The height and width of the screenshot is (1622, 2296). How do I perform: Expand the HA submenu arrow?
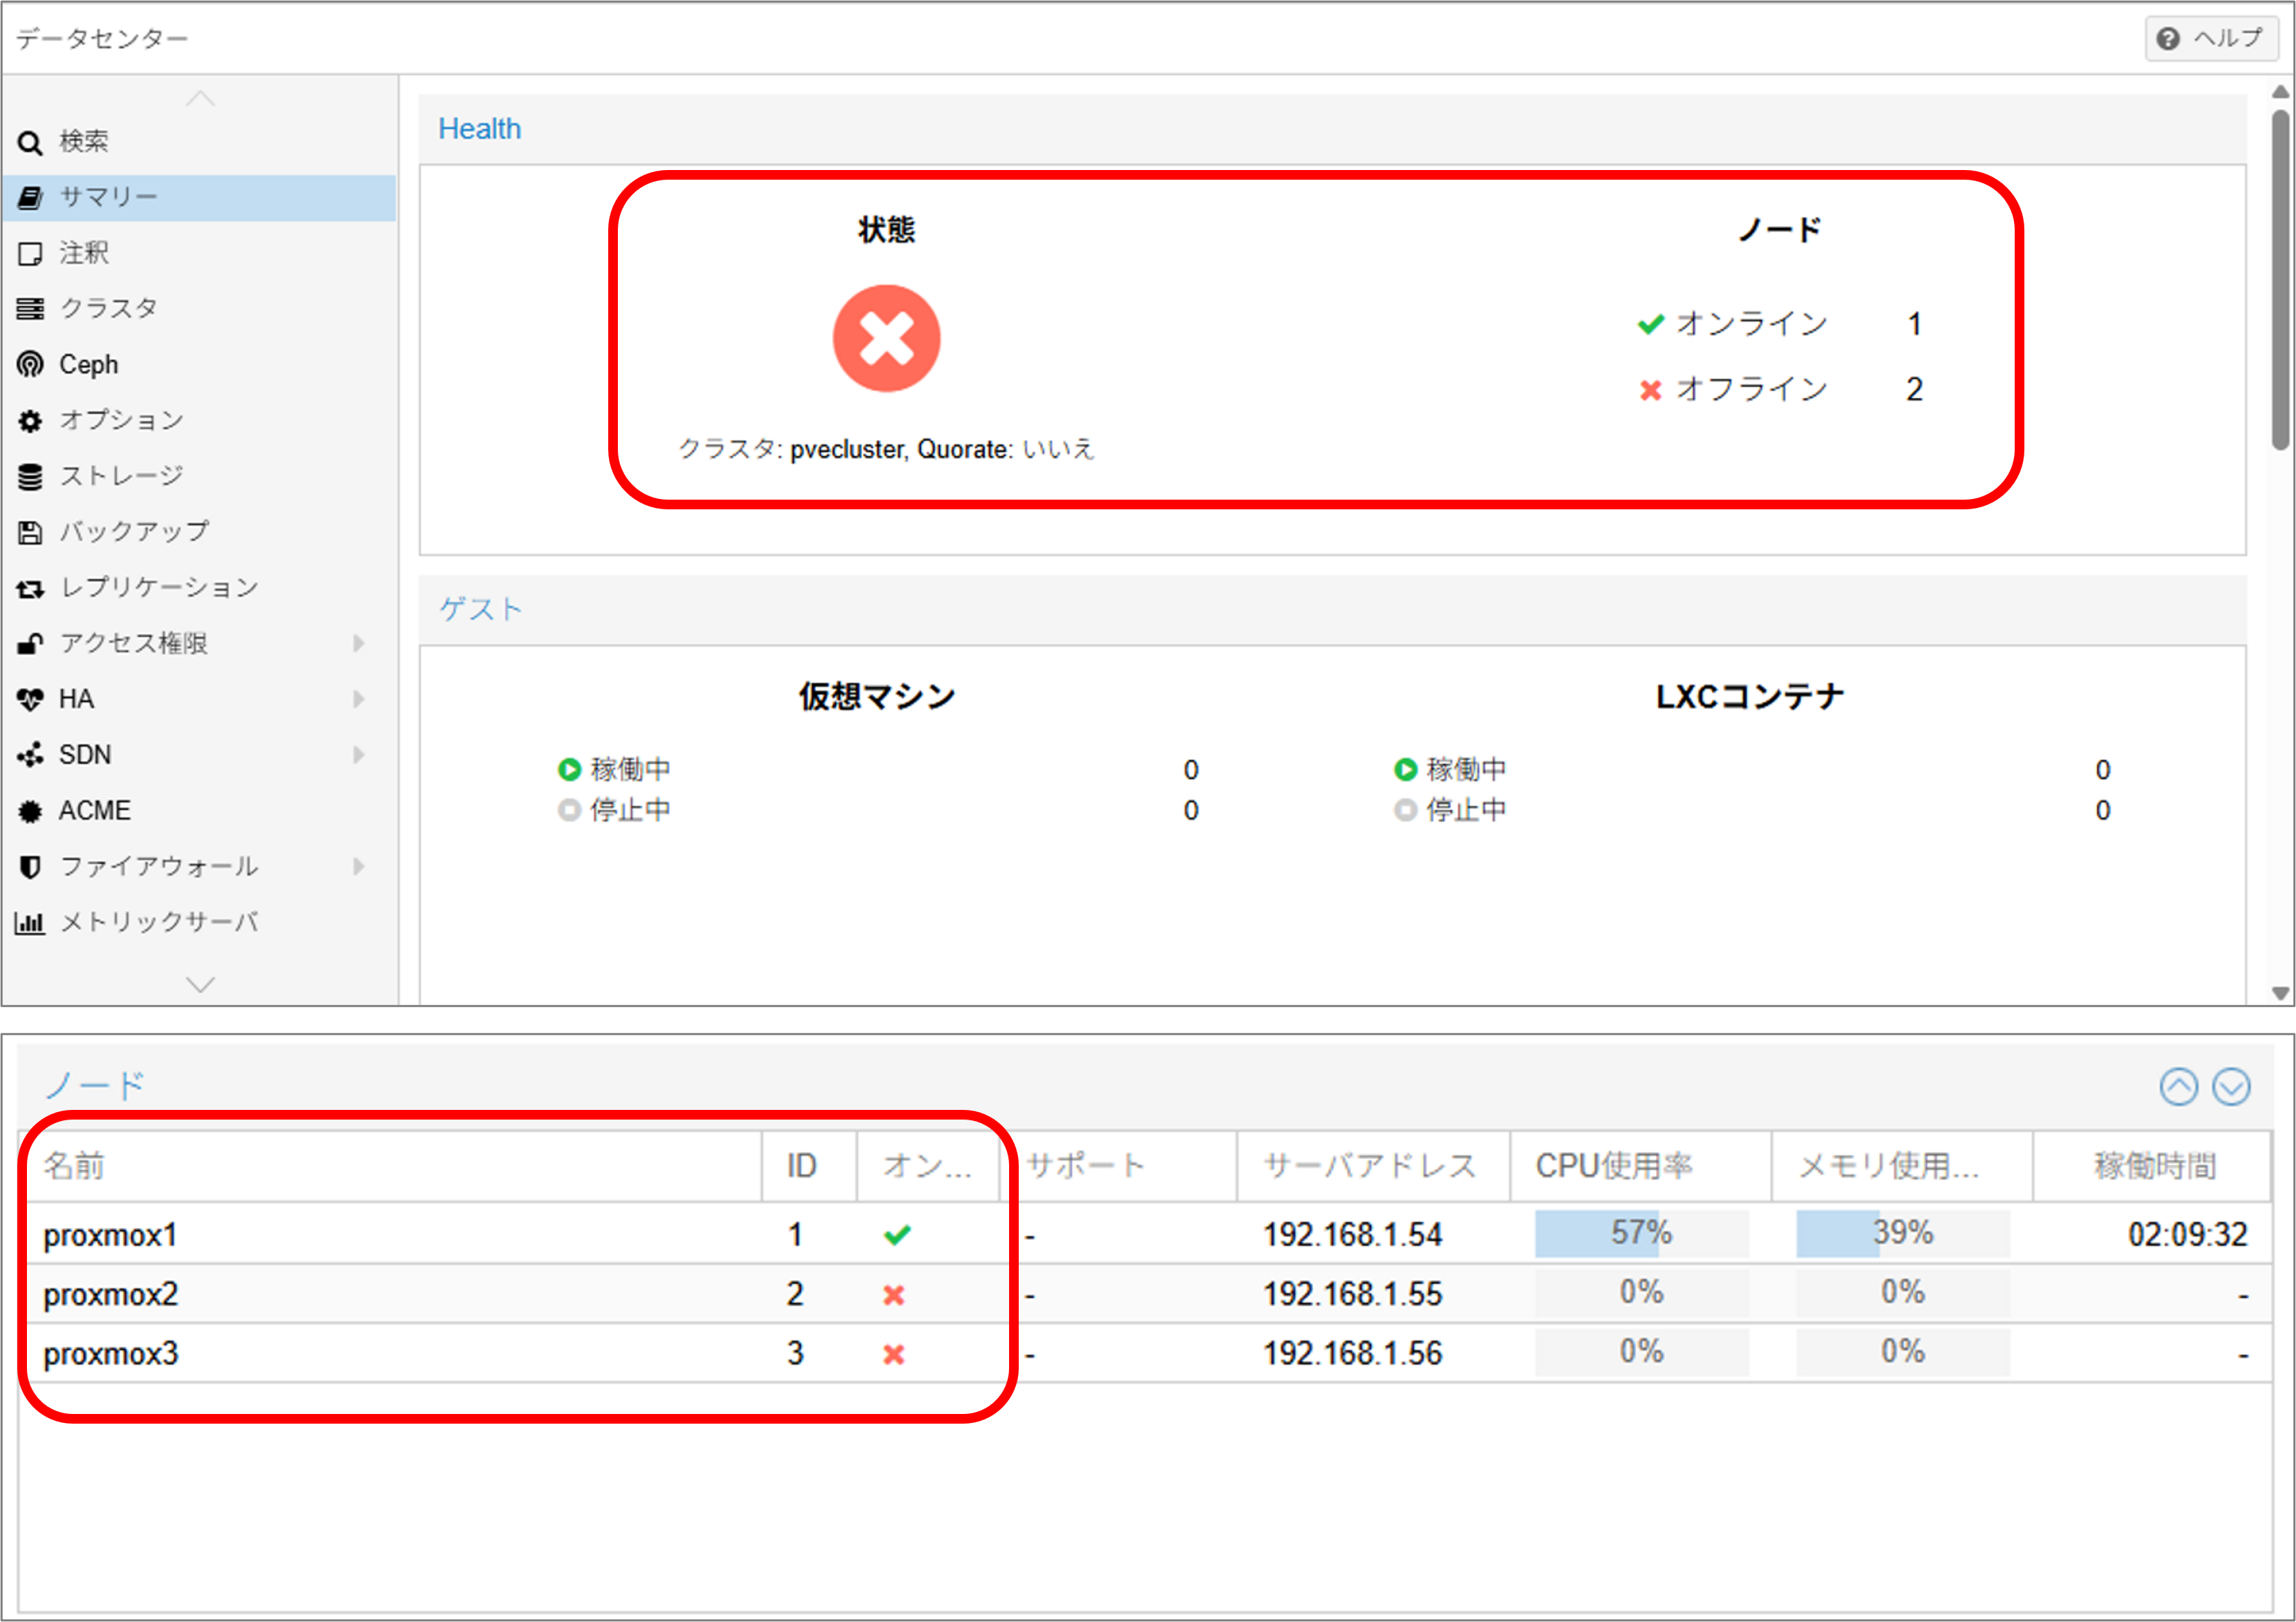pos(359,699)
